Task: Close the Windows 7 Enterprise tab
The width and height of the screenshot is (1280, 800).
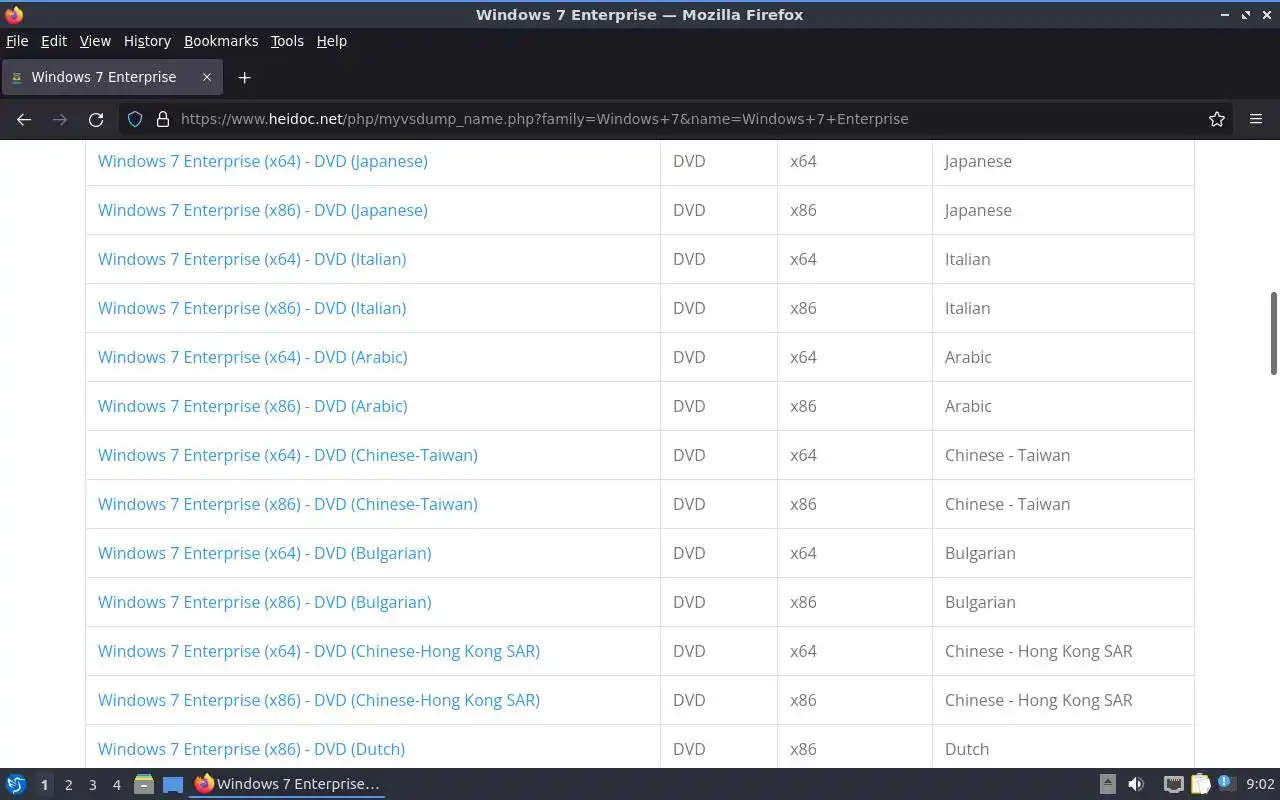Action: (x=207, y=77)
